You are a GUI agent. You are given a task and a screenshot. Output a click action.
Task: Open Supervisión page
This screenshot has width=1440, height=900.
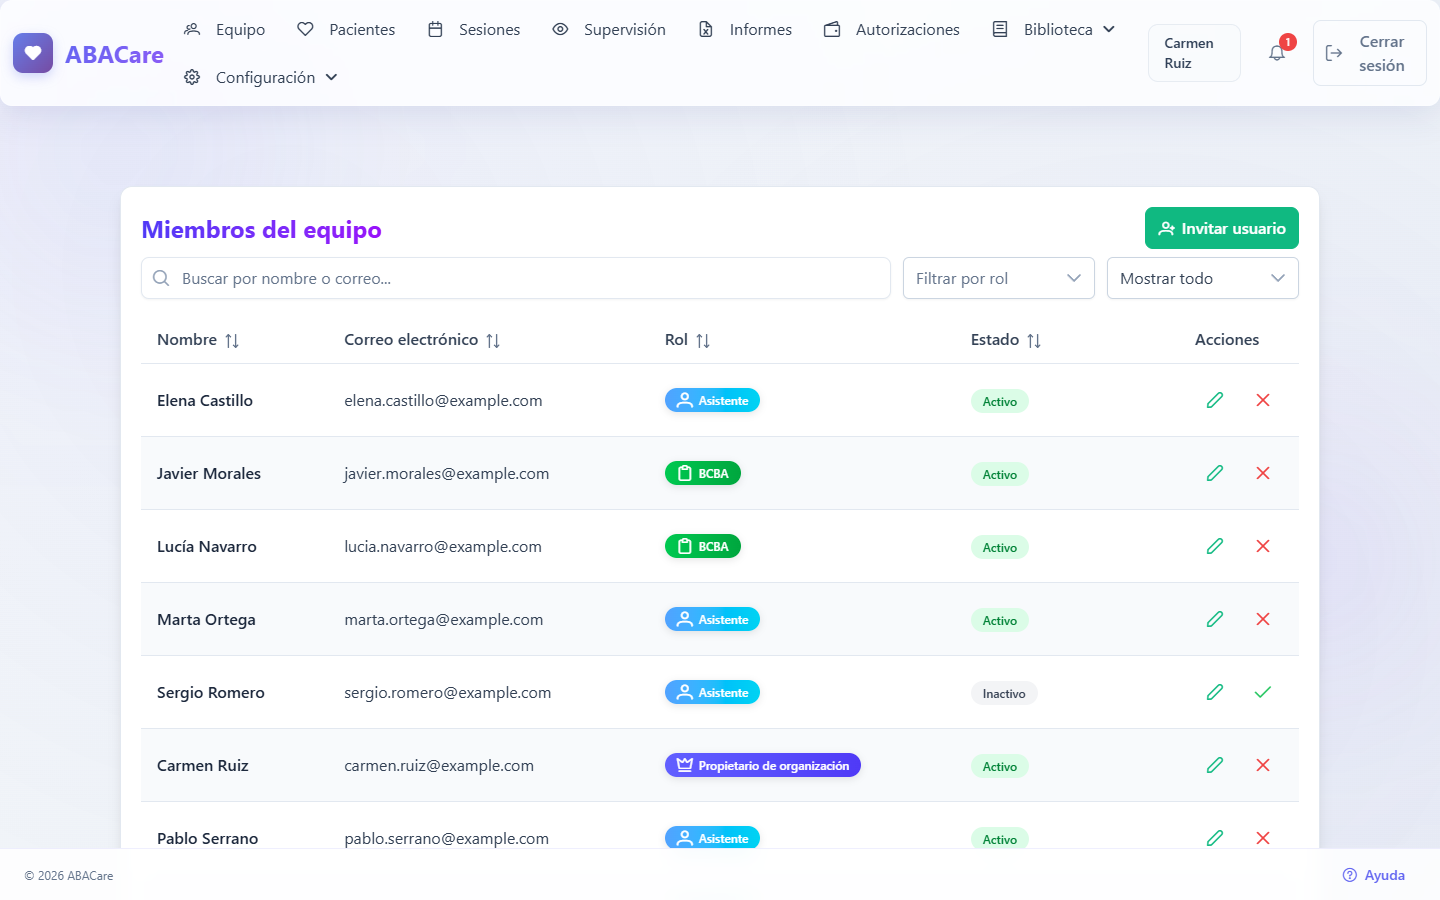609,29
